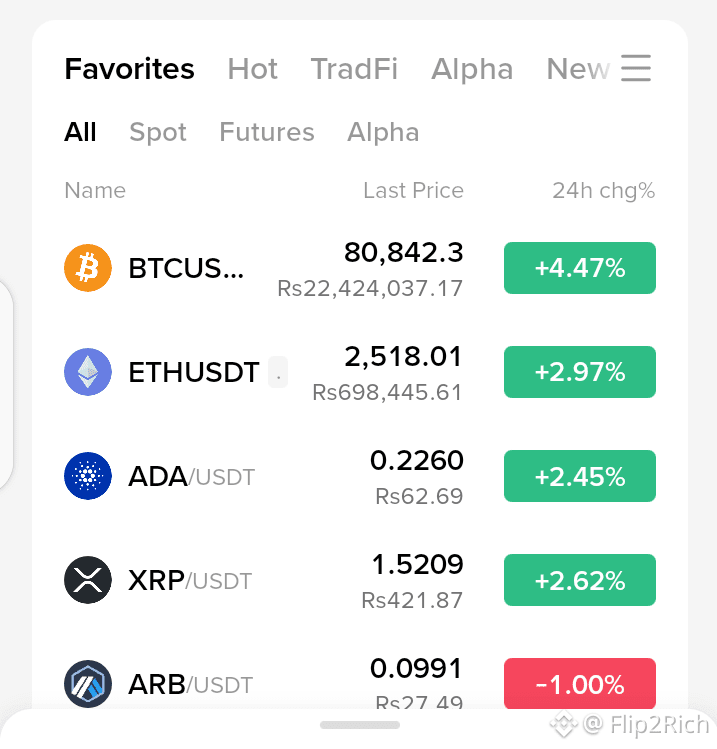Tap the Cardano ADA coin icon
Viewport: 717px width, 749px height.
tap(88, 476)
